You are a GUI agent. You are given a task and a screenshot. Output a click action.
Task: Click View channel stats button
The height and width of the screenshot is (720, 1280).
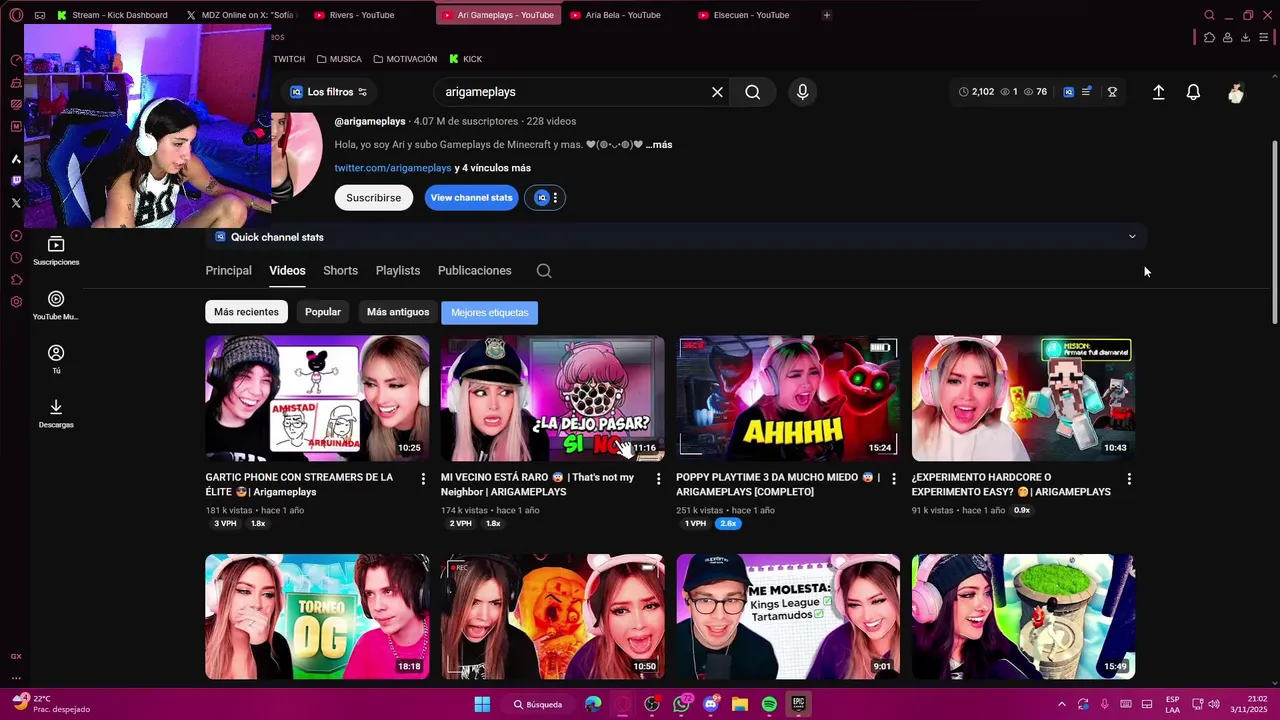(x=471, y=198)
